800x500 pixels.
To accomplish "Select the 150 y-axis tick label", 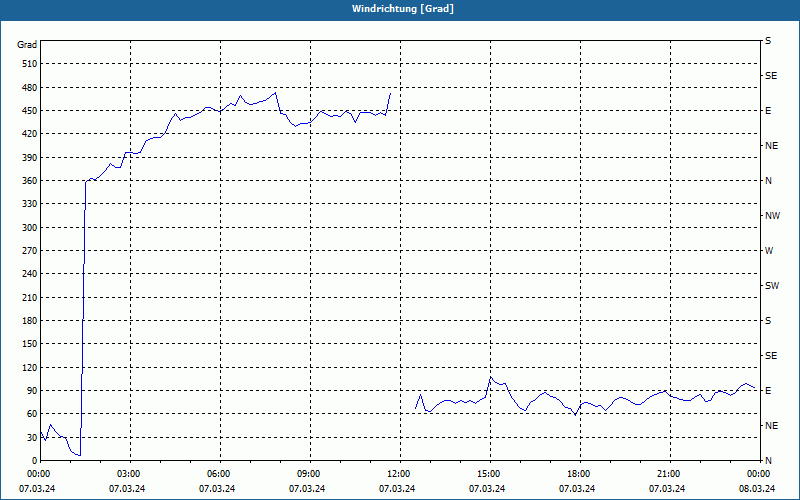I will (30, 344).
